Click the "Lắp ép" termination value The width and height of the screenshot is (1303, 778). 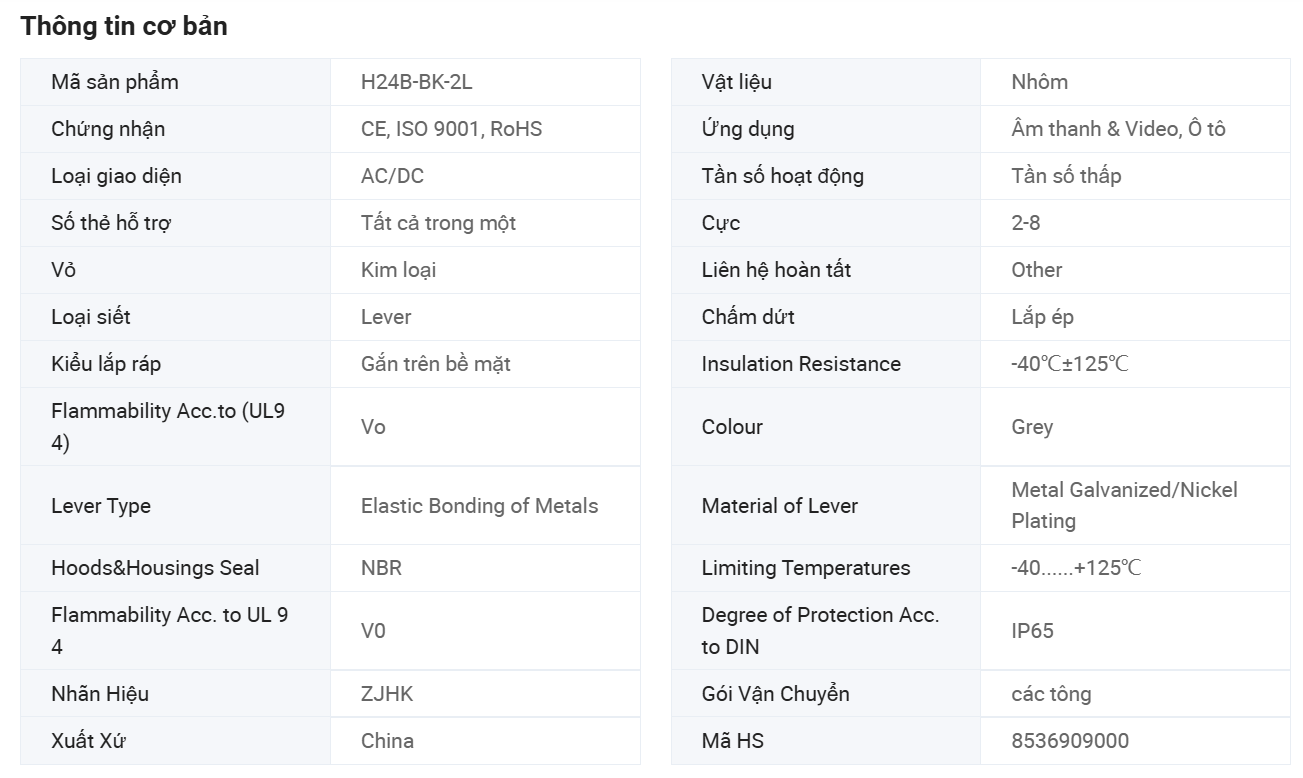[x=1042, y=317]
